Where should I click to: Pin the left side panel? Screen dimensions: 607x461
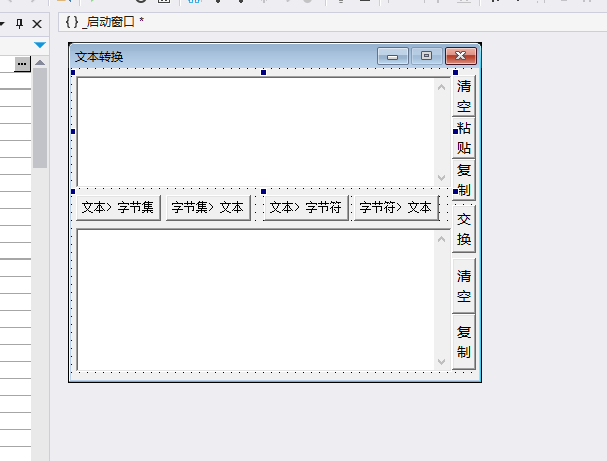pos(19,23)
